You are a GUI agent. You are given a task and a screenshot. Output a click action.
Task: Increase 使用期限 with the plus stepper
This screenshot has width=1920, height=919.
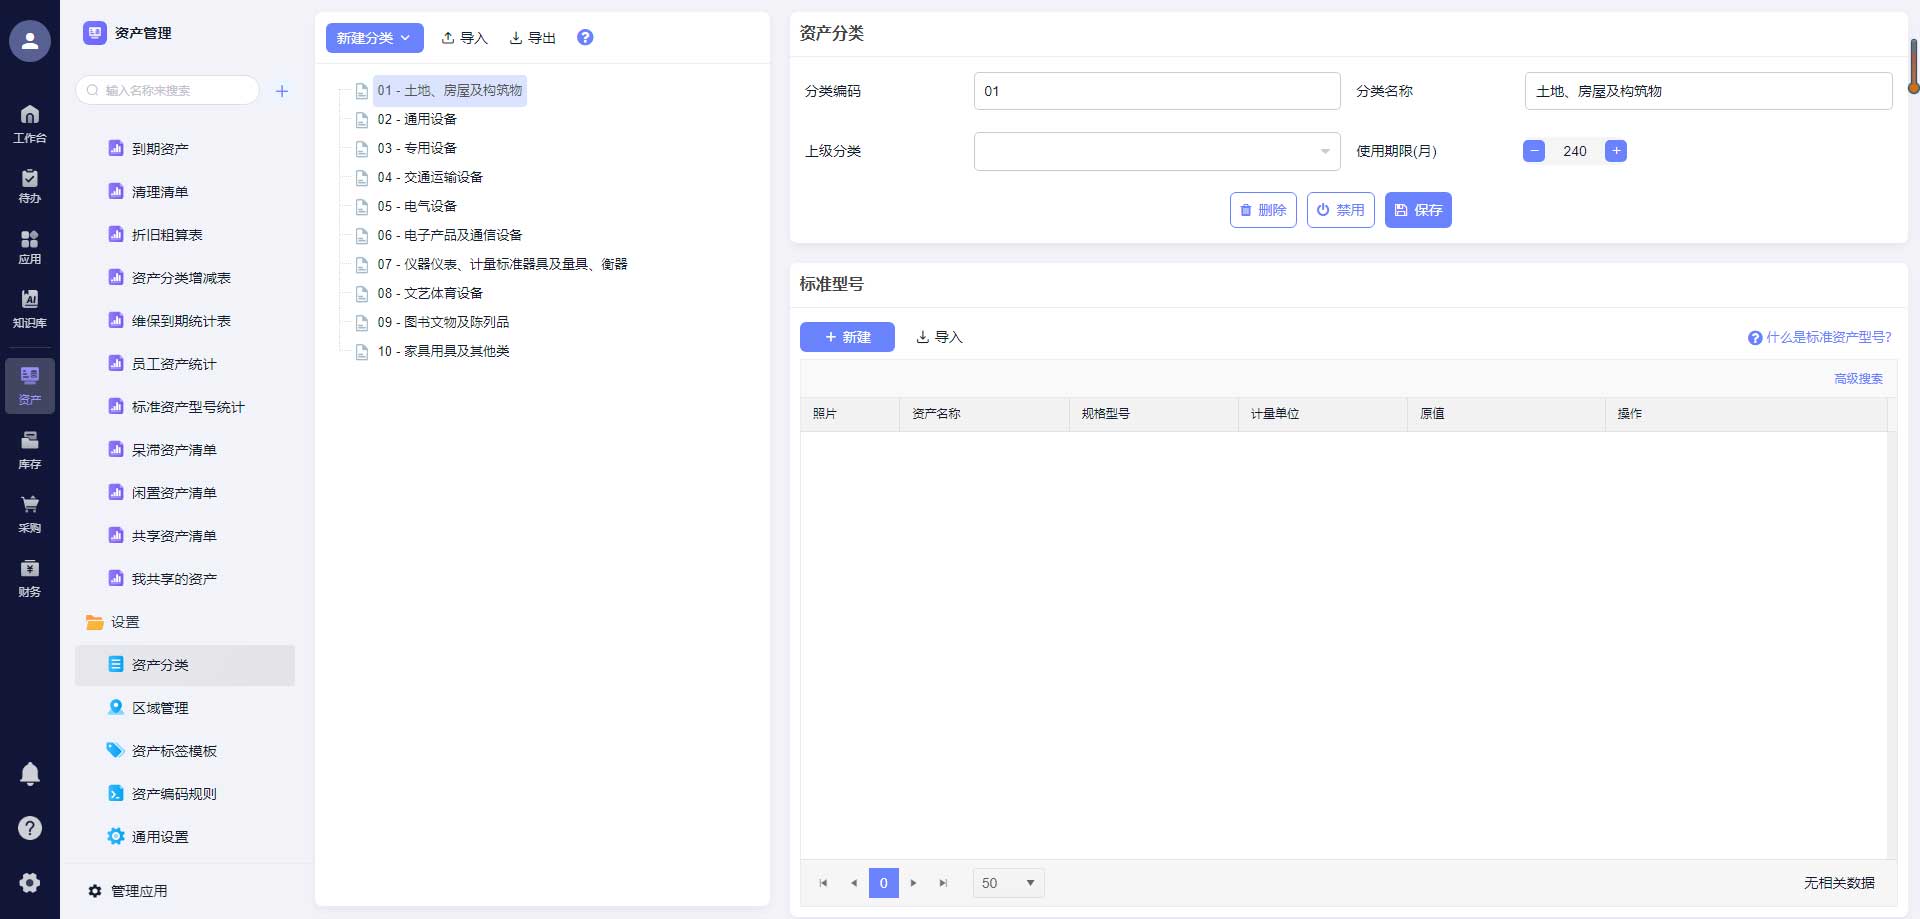pyautogui.click(x=1616, y=151)
